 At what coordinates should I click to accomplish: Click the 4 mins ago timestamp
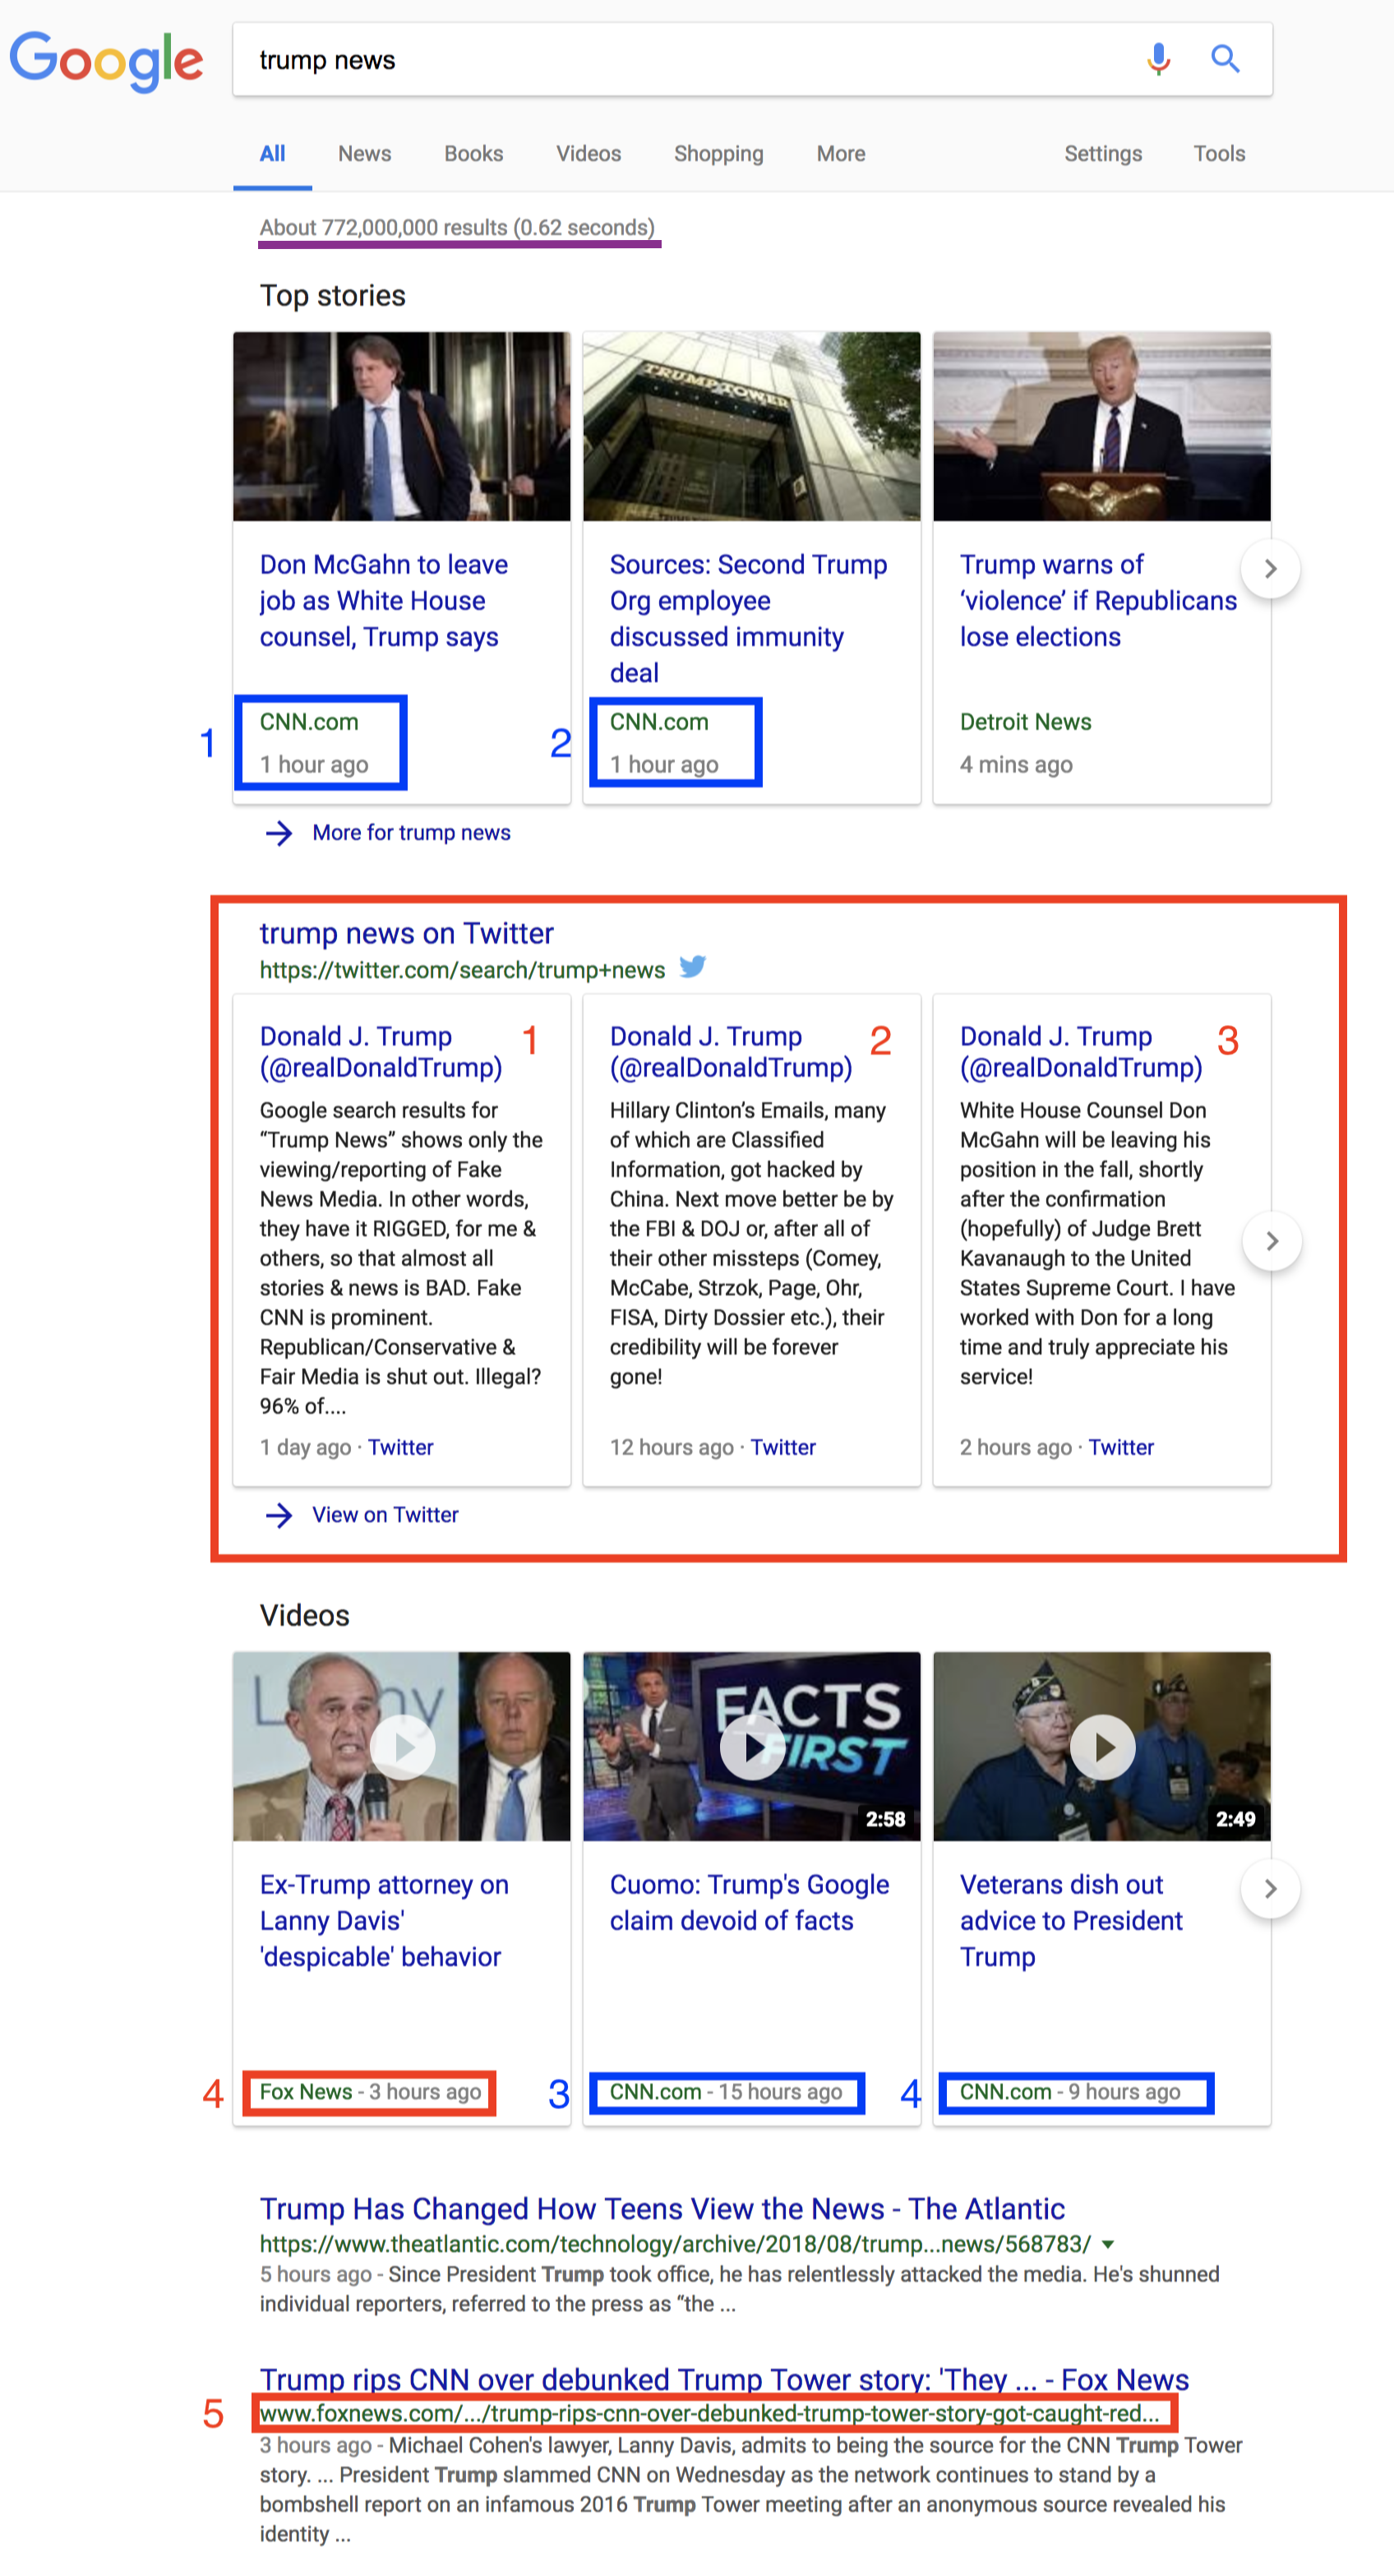(x=1016, y=765)
